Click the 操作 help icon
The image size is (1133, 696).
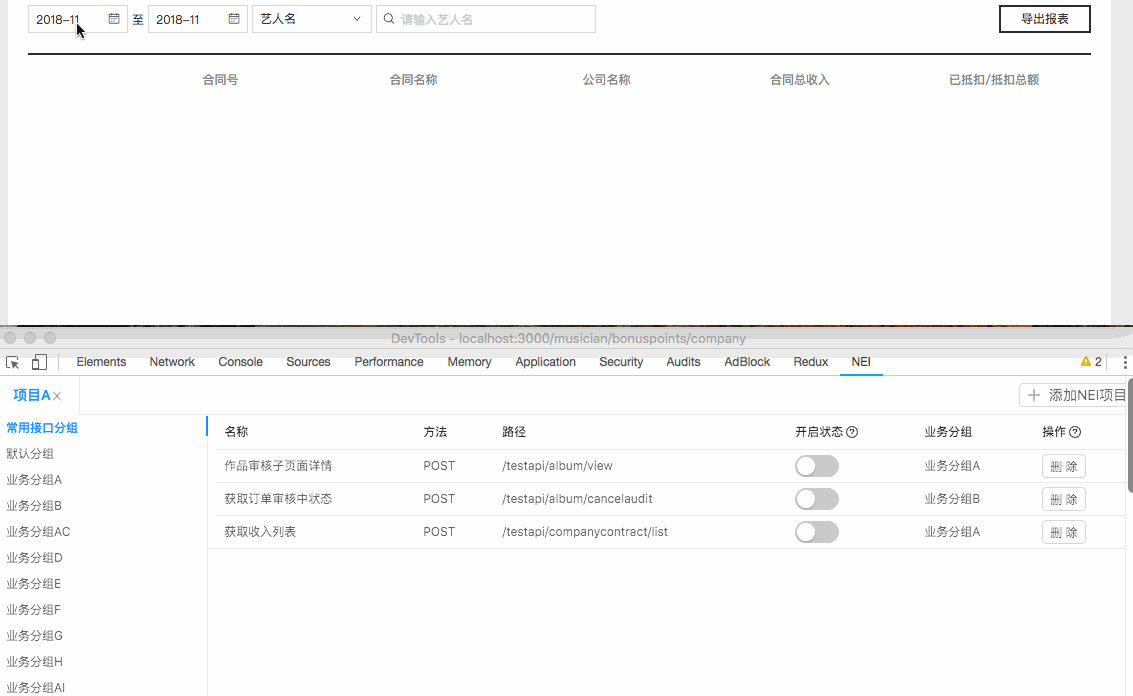click(1075, 432)
